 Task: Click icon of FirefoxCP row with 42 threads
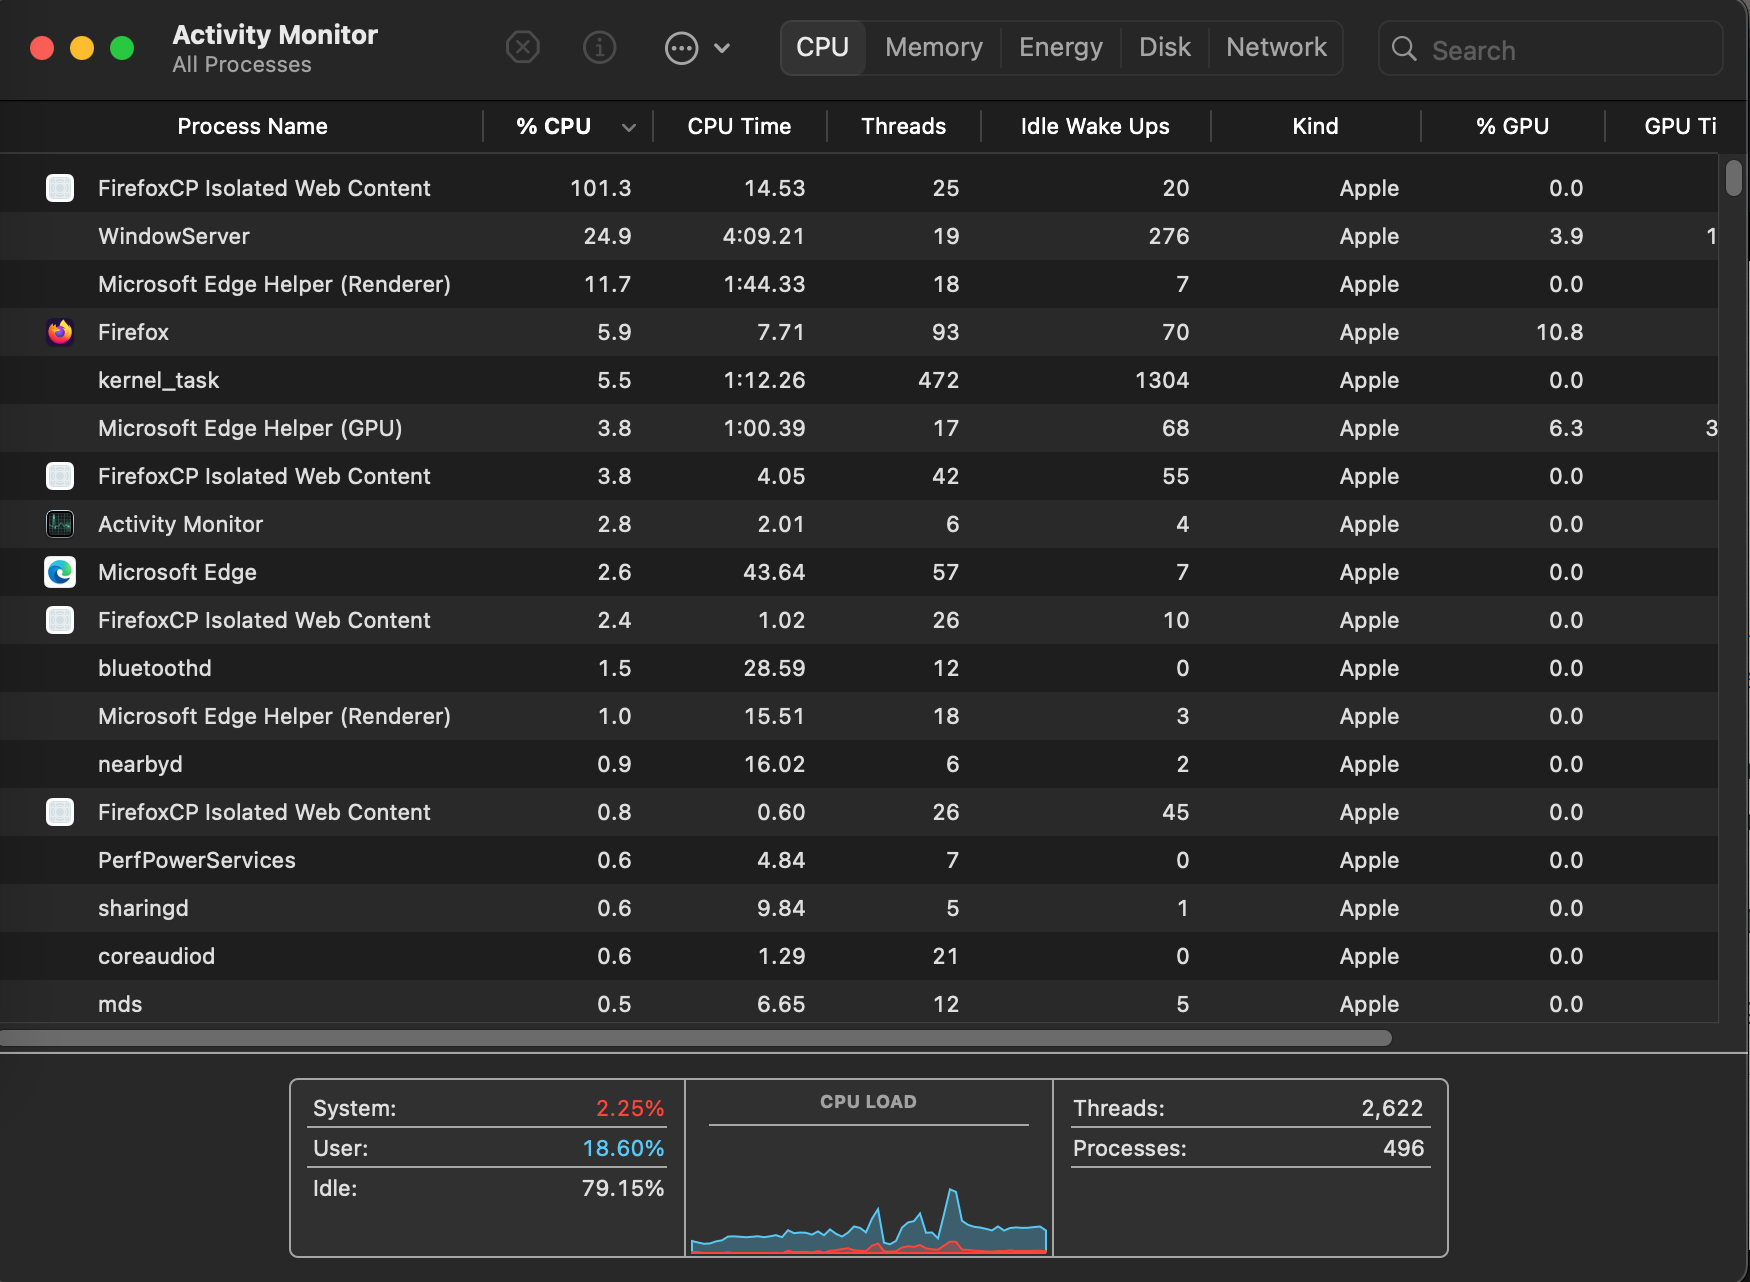click(x=60, y=476)
